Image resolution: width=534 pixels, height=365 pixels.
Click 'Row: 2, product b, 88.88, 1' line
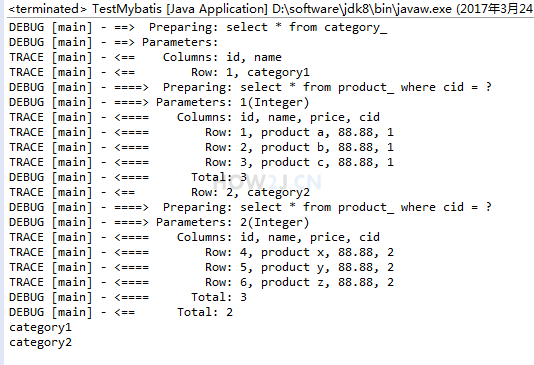201,147
